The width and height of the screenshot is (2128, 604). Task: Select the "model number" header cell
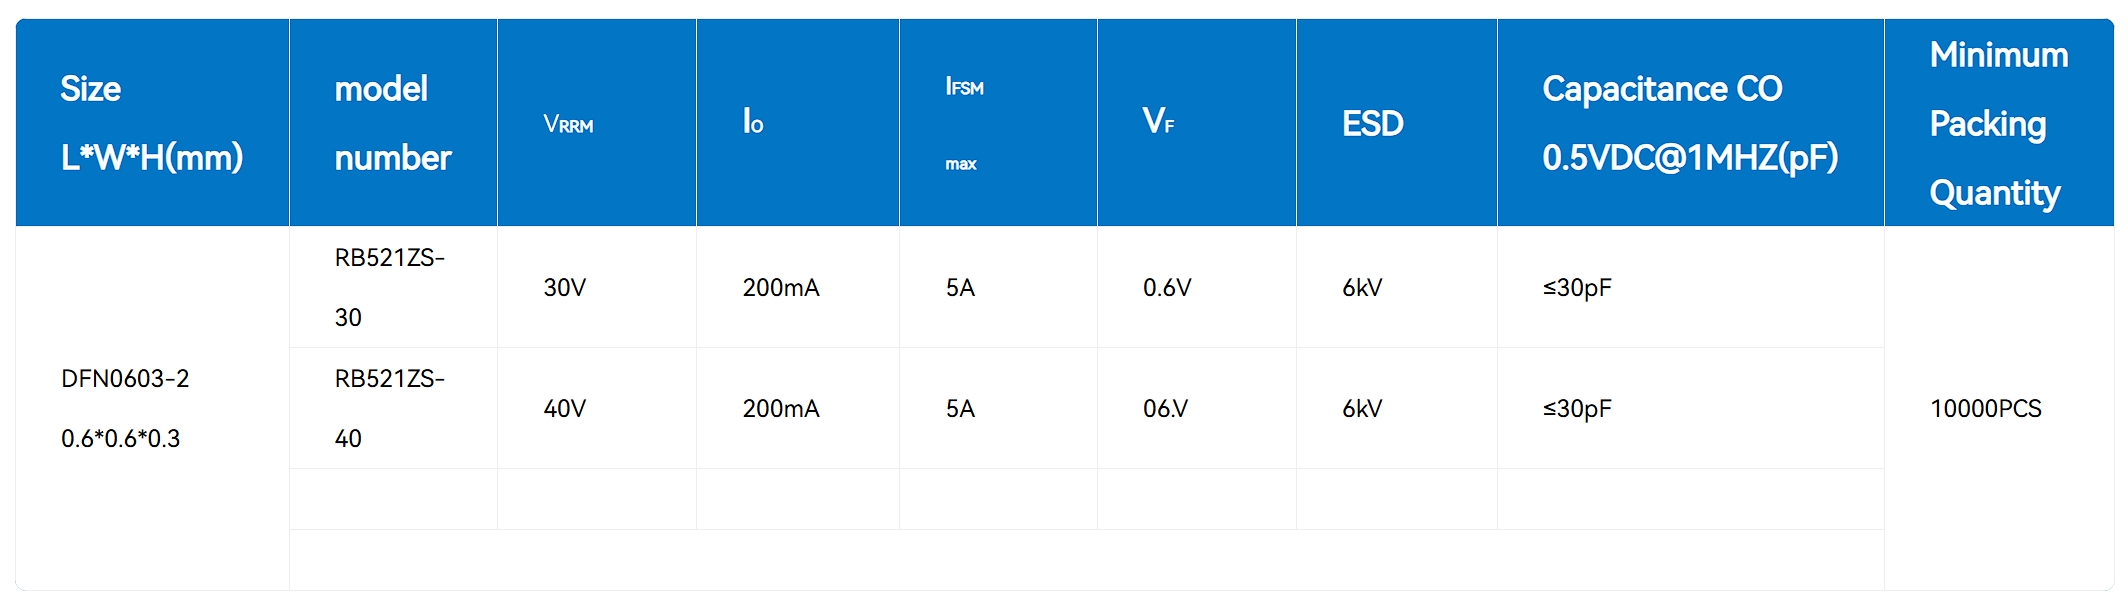(x=393, y=123)
